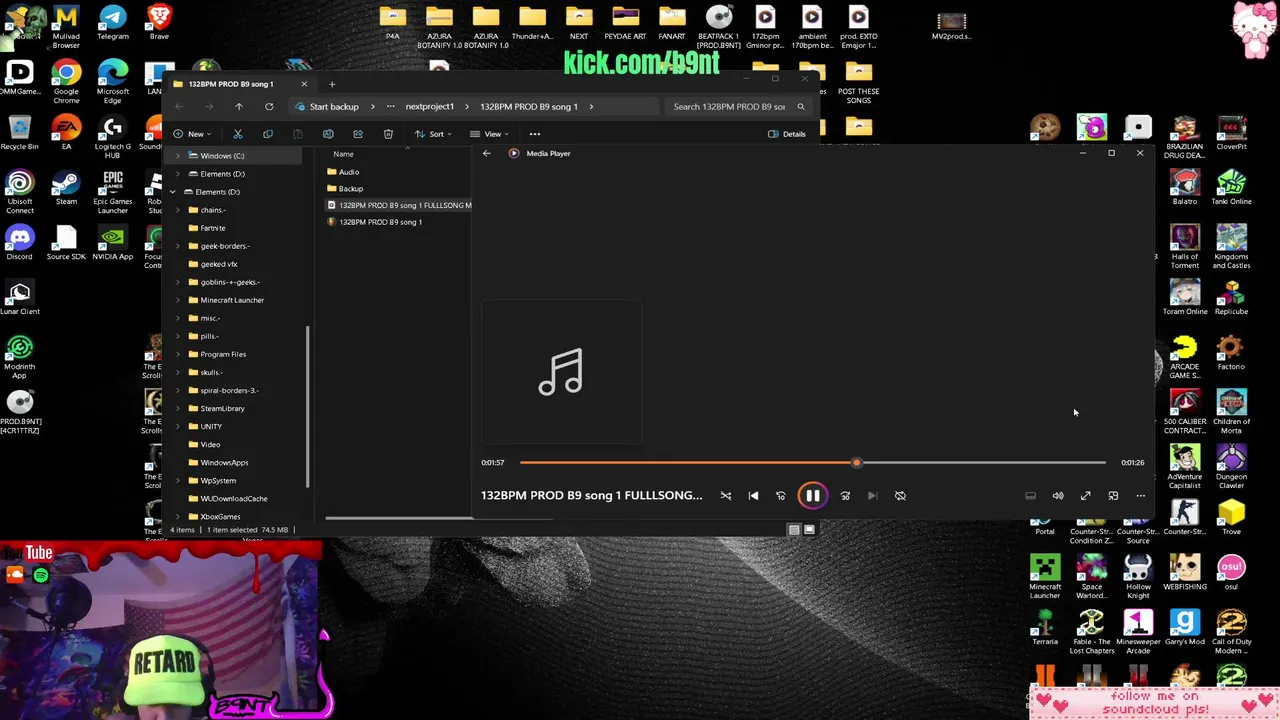Click the playback seek slider in Media Player

(x=812, y=463)
